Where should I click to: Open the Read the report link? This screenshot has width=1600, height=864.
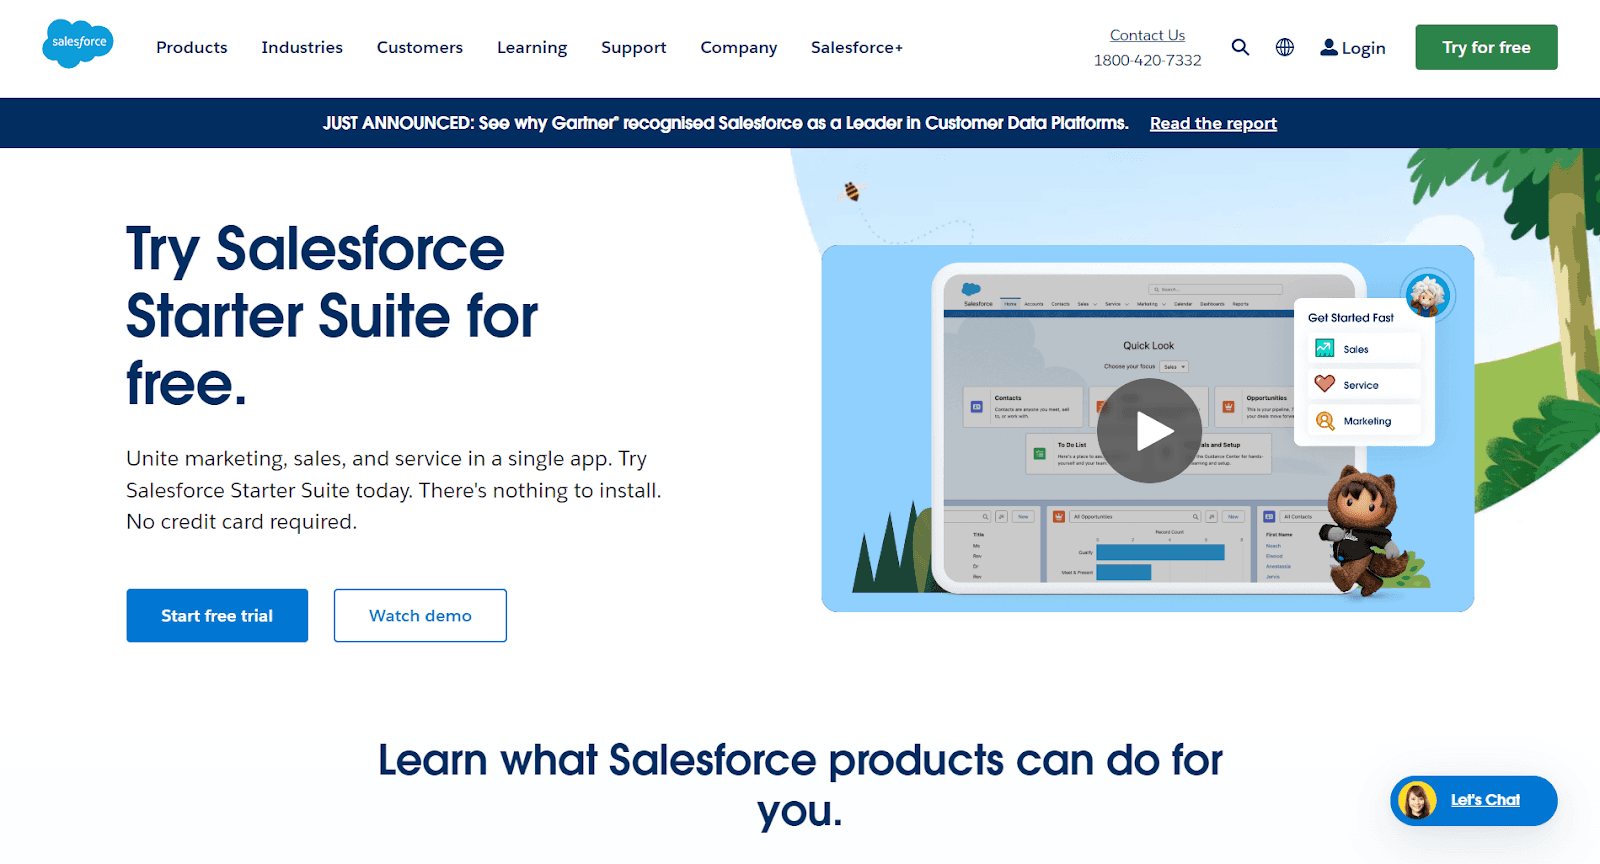[x=1213, y=123]
